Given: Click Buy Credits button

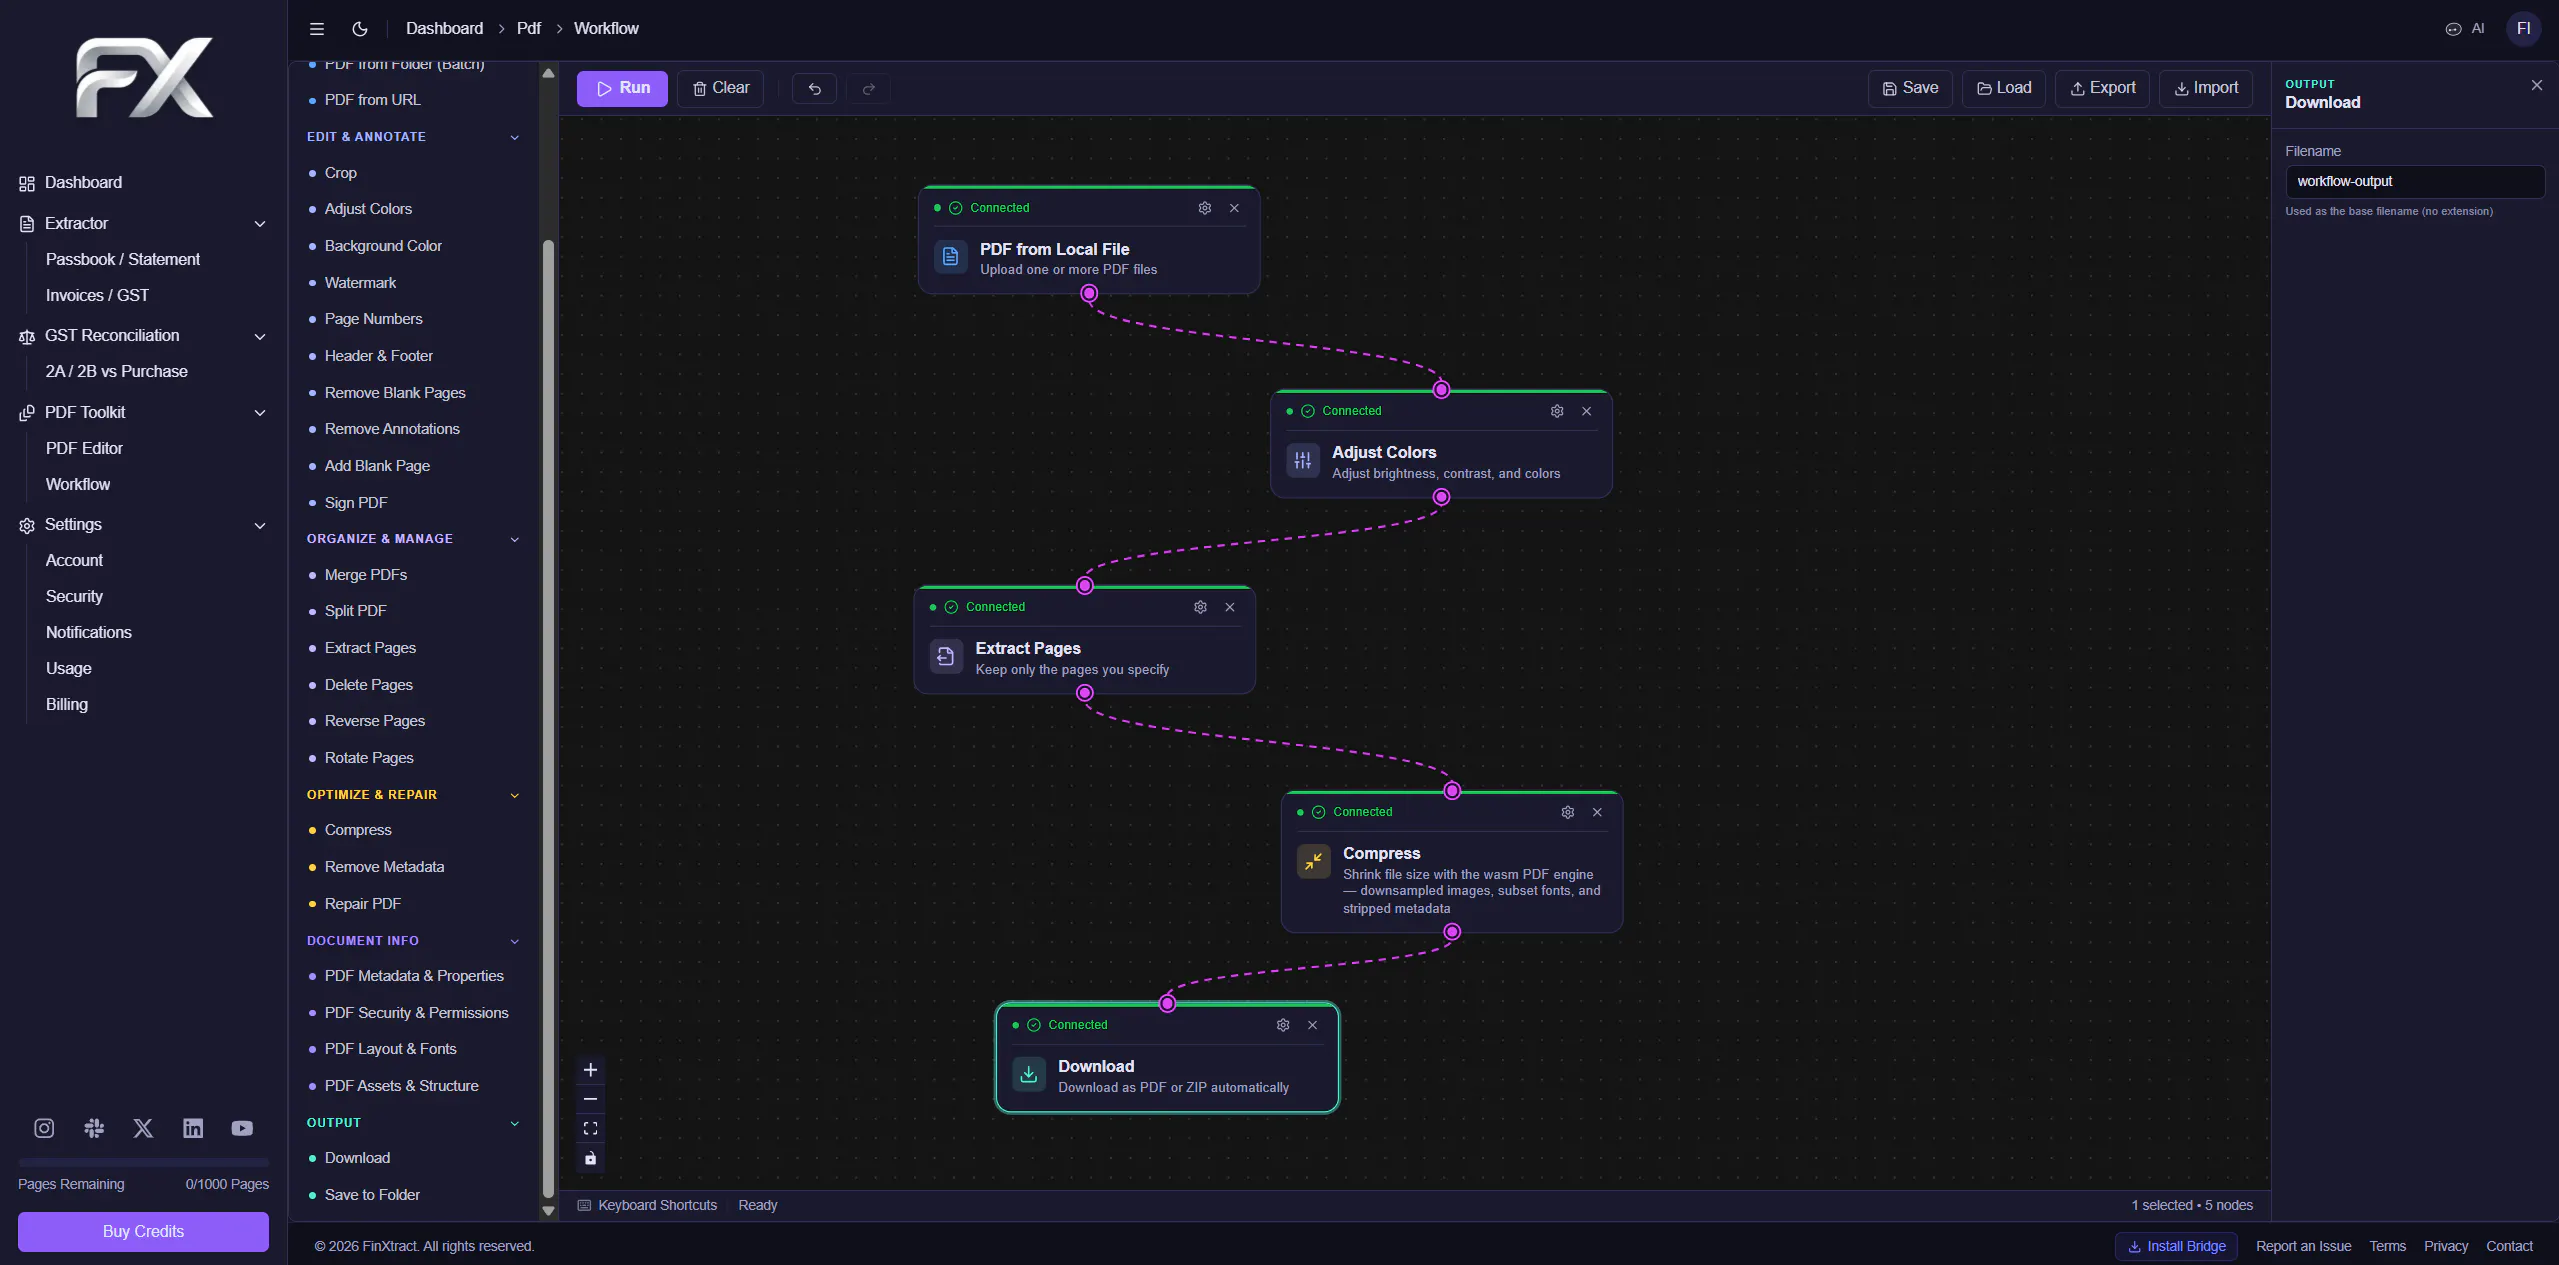Looking at the screenshot, I should (143, 1231).
